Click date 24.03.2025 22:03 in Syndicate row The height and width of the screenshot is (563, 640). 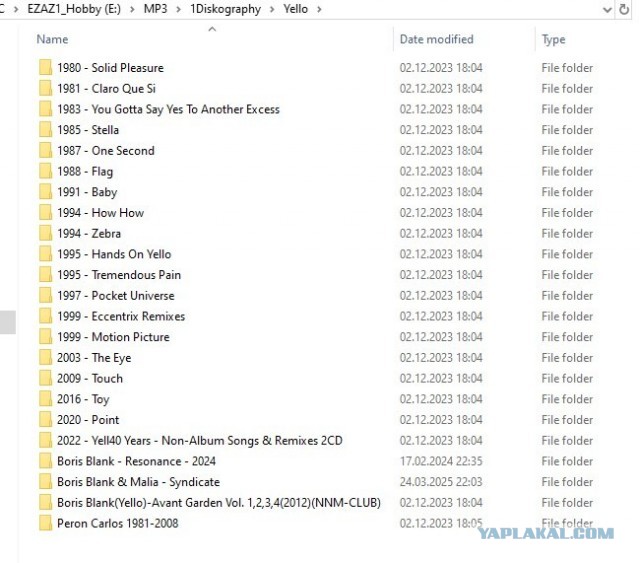[441, 481]
